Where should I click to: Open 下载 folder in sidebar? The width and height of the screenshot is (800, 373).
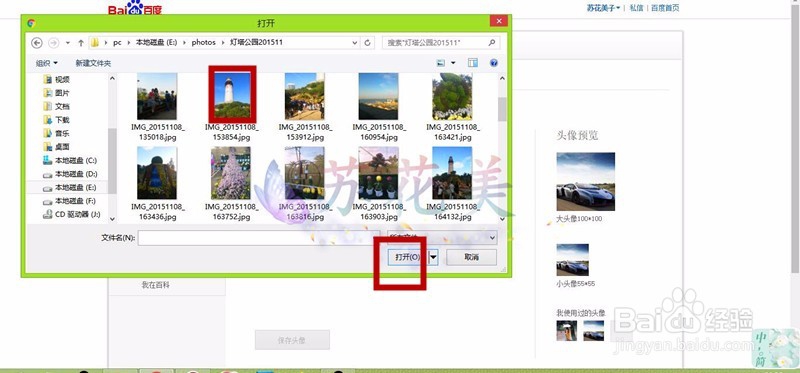coord(57,120)
